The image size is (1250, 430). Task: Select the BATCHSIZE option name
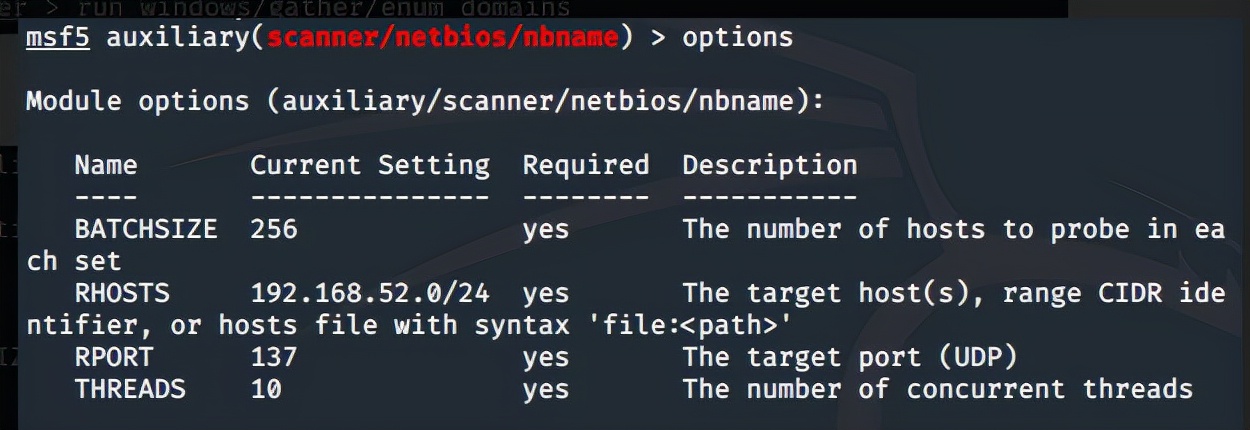click(145, 229)
